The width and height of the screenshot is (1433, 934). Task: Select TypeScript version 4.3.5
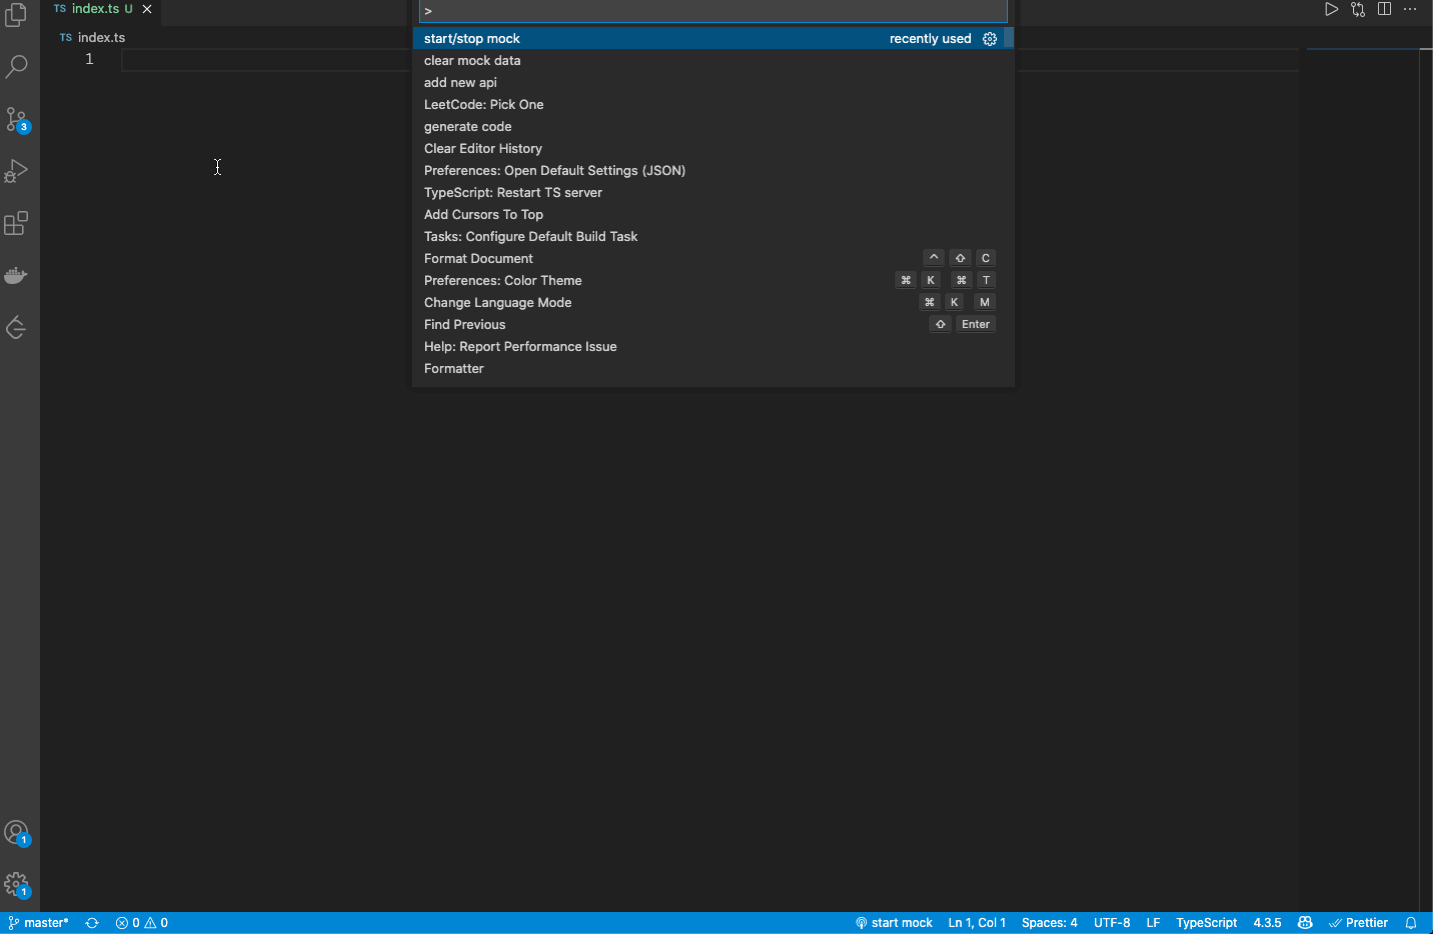1267,923
